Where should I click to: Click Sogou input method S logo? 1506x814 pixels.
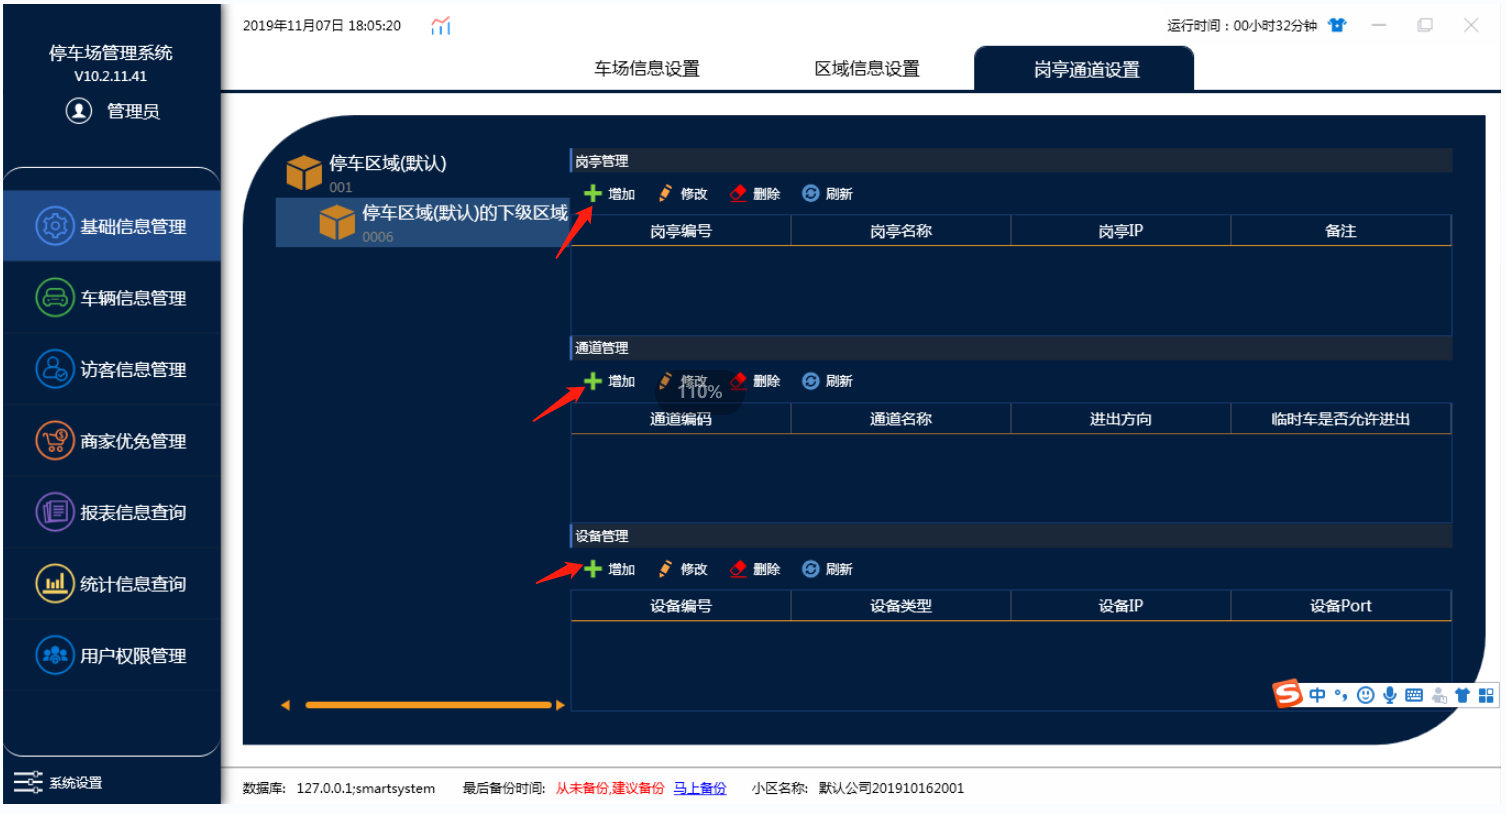tap(1288, 694)
